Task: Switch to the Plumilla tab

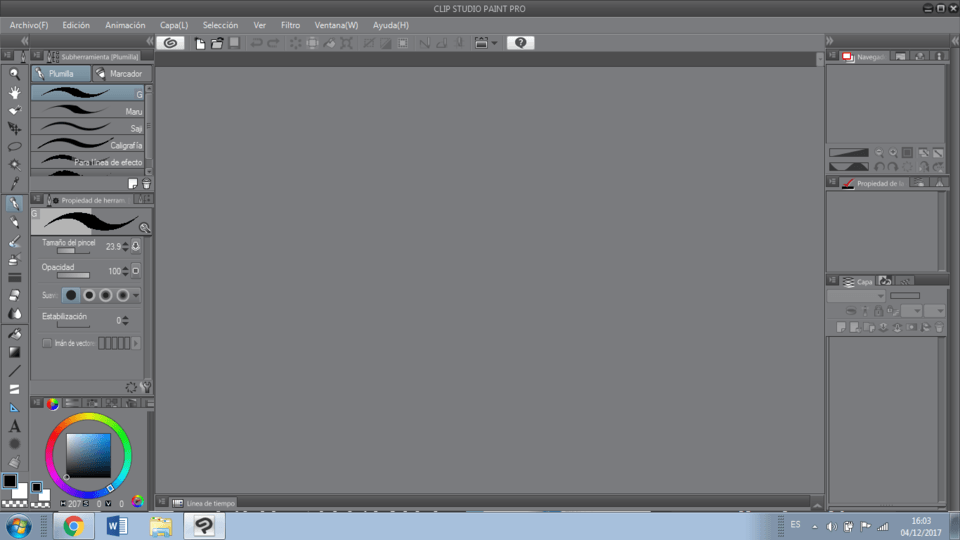Action: 61,73
